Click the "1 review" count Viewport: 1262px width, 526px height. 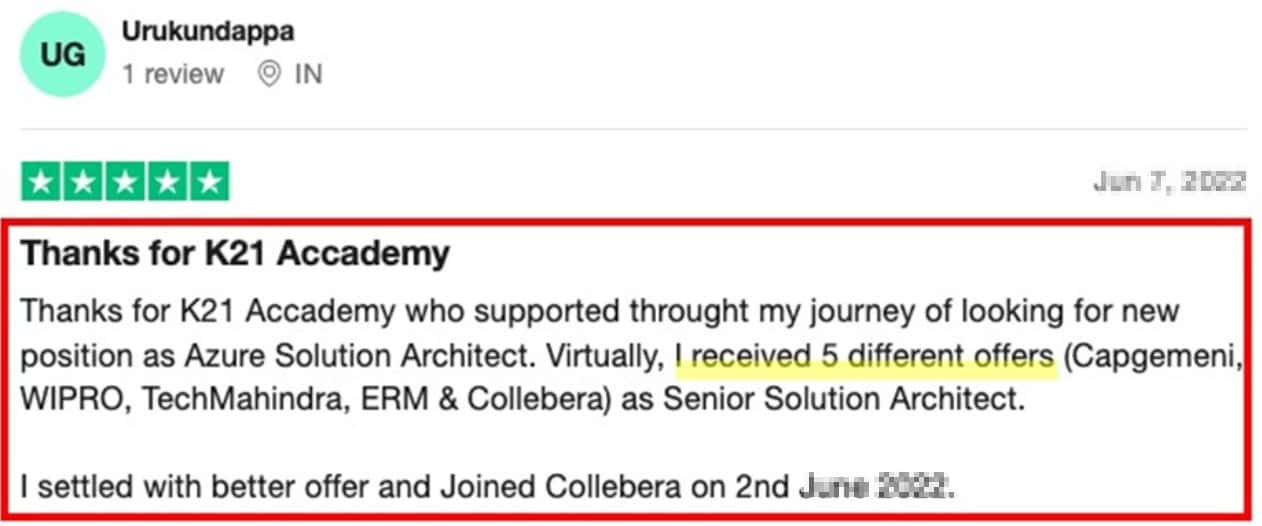tap(173, 74)
